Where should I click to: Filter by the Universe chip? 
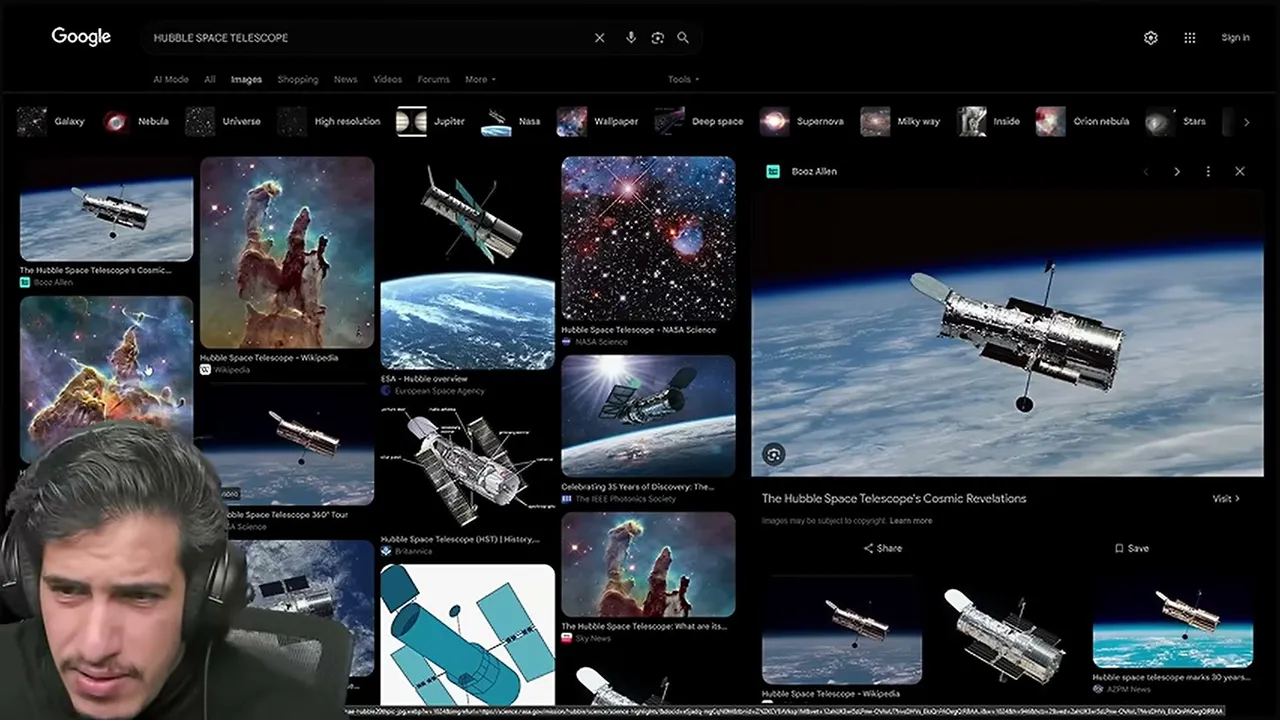(223, 122)
